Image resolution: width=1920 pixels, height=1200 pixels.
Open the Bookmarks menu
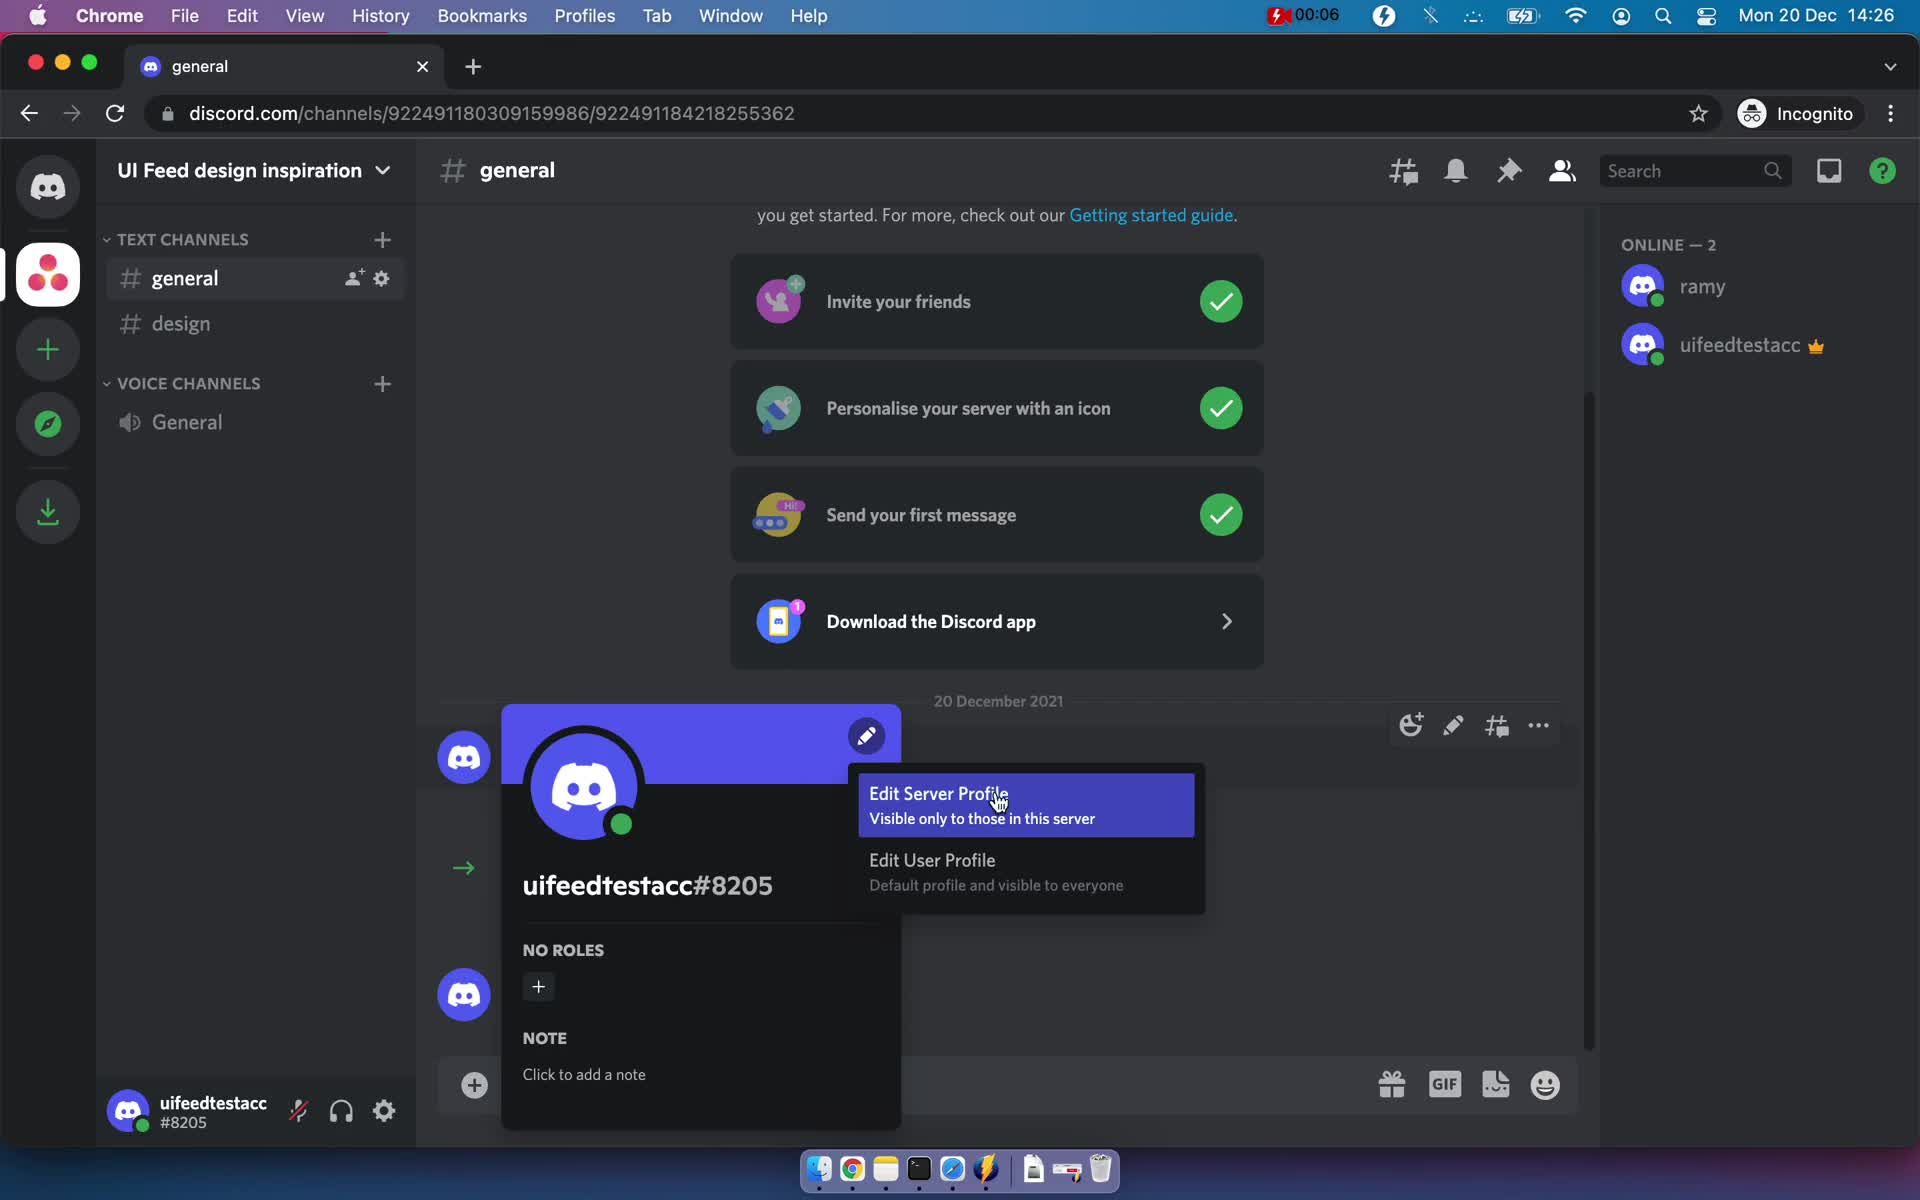(x=482, y=16)
